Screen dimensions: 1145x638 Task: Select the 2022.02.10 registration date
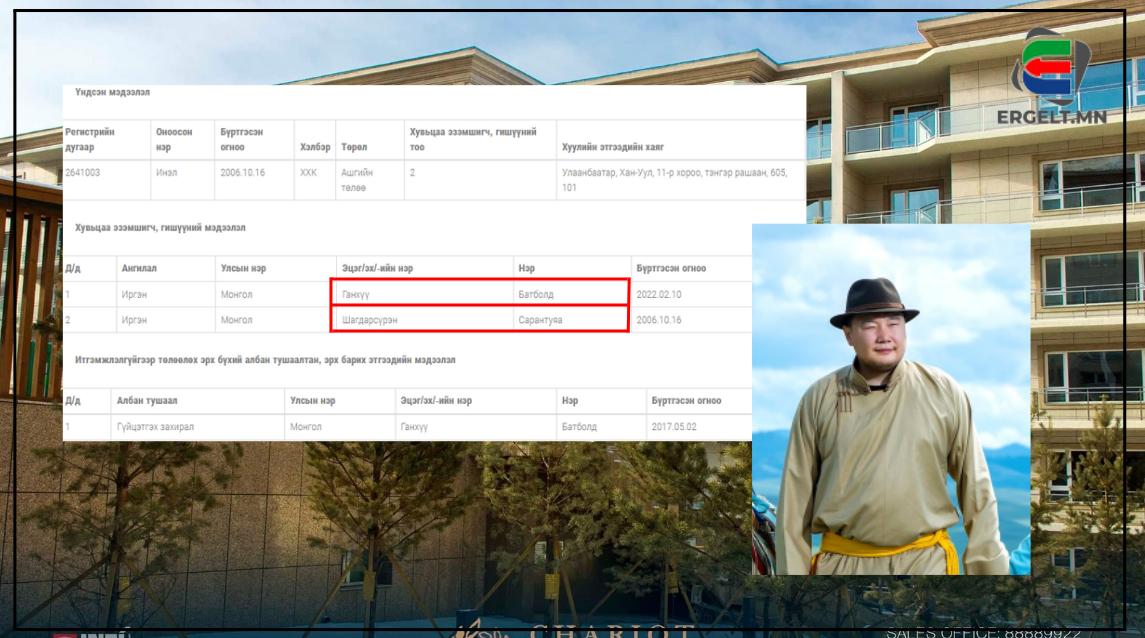658,295
